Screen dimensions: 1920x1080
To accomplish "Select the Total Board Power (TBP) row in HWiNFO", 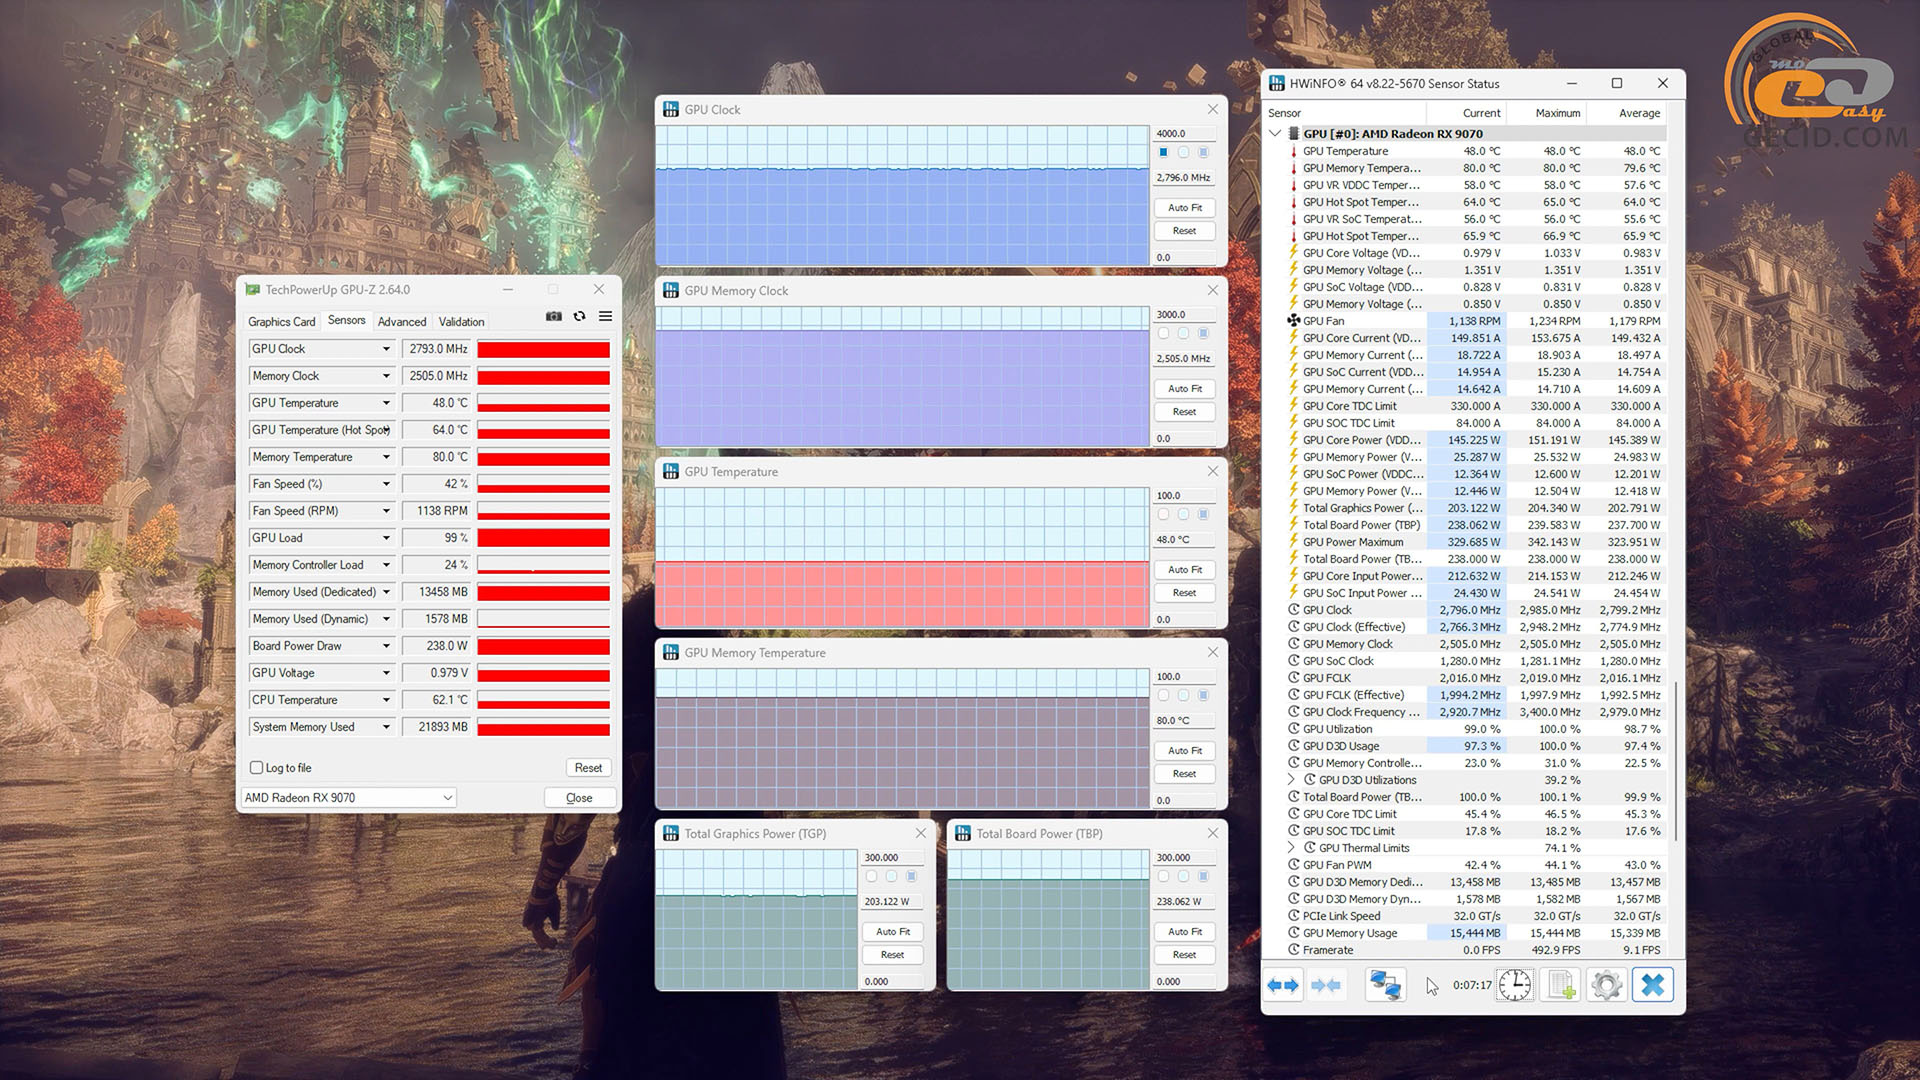I will (1476, 525).
